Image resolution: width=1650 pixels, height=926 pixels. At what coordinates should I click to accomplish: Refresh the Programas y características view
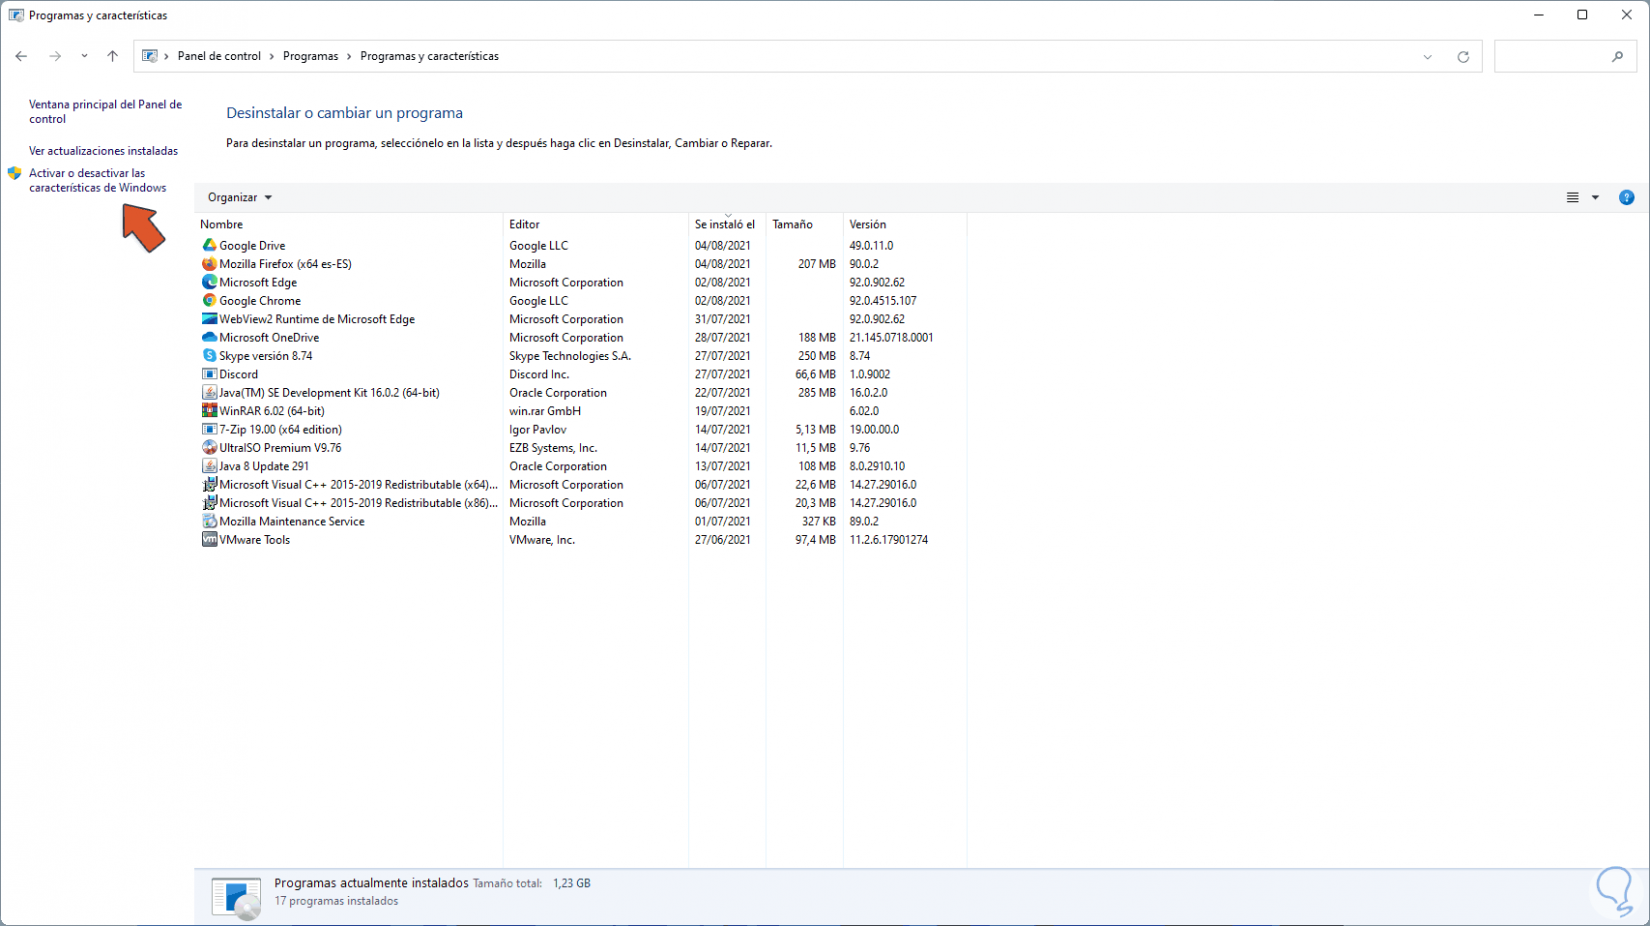pyautogui.click(x=1463, y=57)
